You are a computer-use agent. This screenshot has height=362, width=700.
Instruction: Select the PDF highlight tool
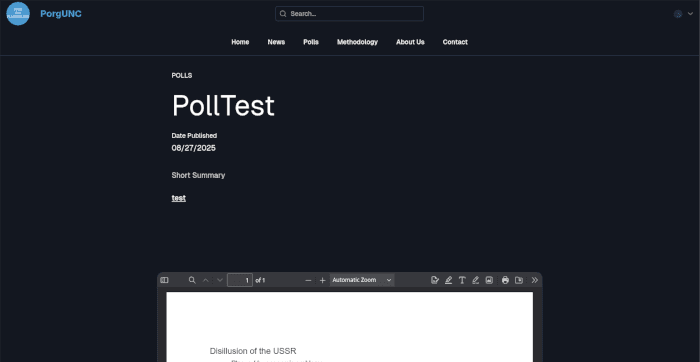tap(449, 280)
